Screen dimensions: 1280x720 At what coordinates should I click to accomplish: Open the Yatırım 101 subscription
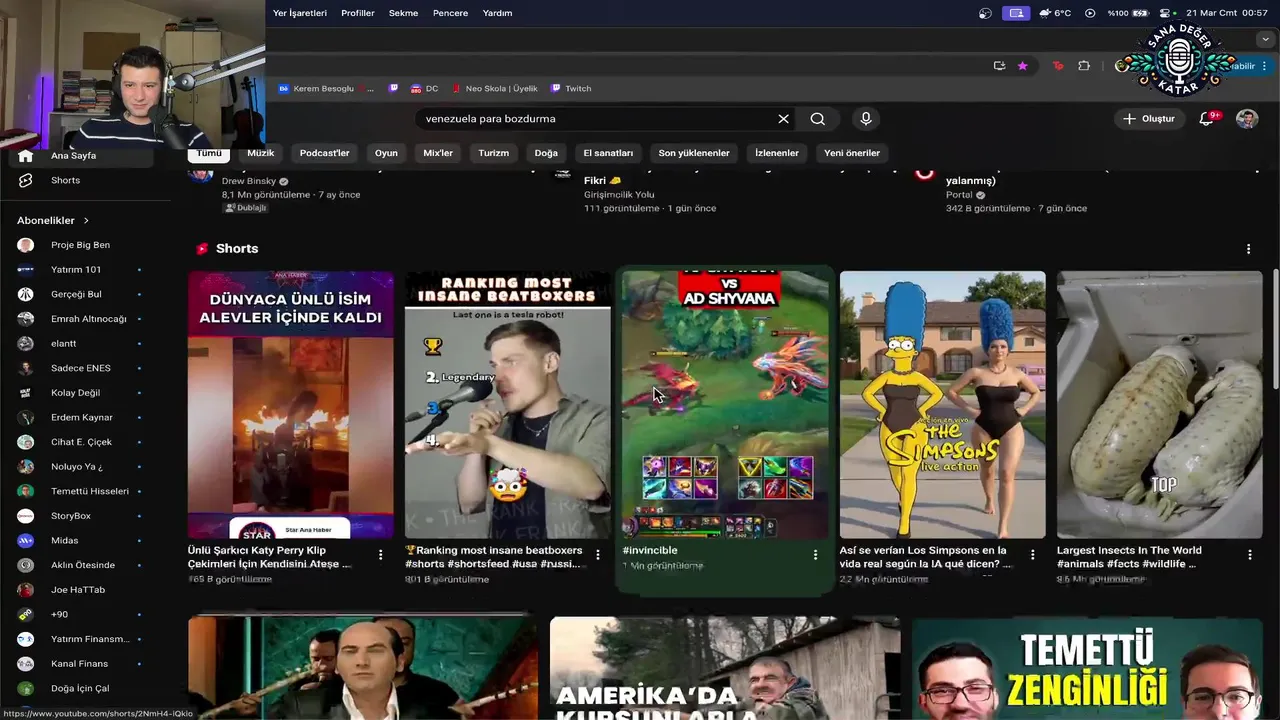click(80, 270)
